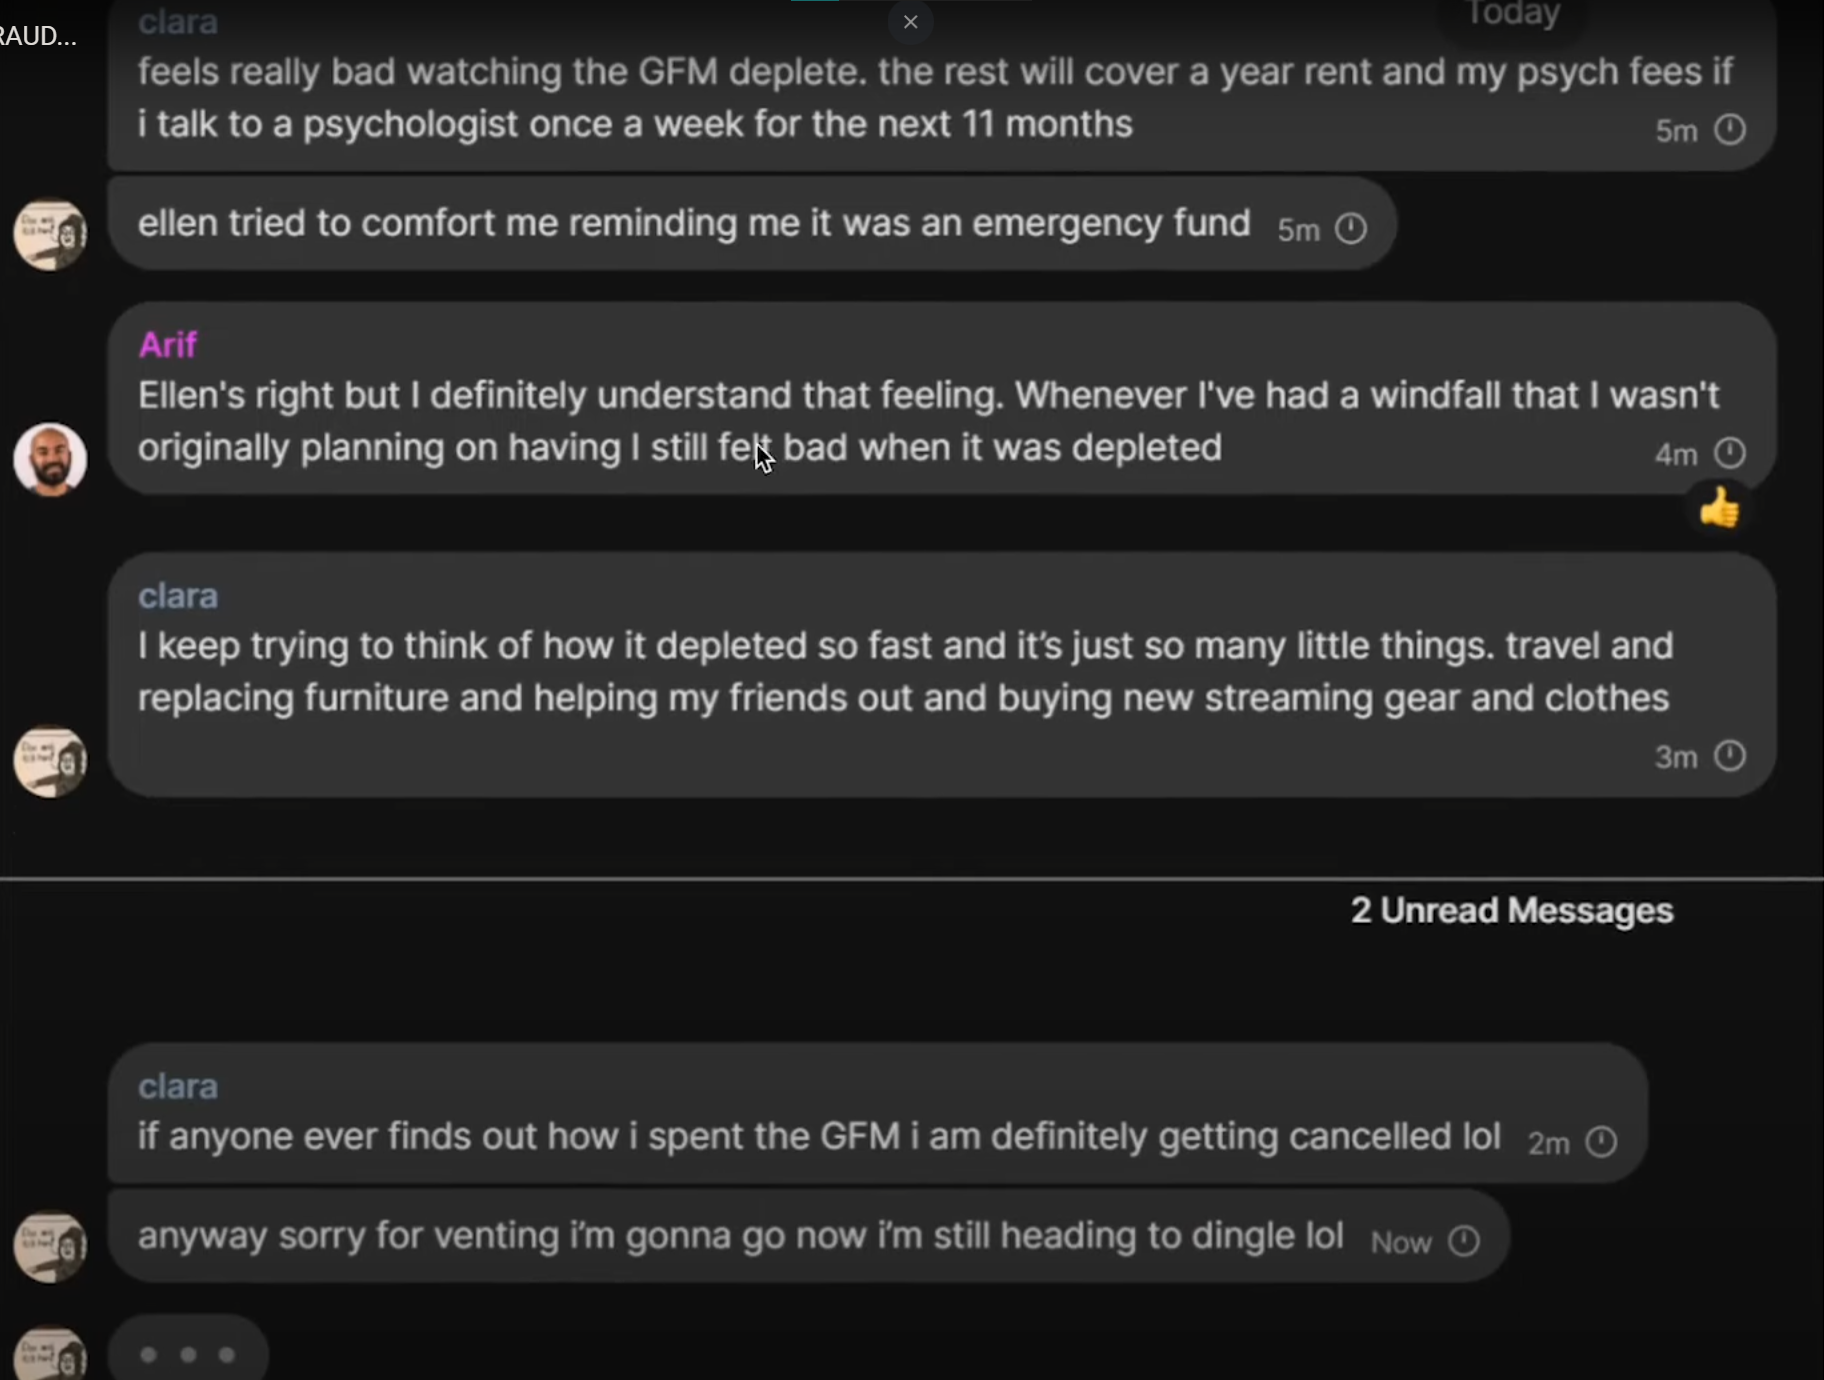The height and width of the screenshot is (1380, 1824).
Task: Open clara's avatar beside the 'dingle' message
Action: point(50,1247)
